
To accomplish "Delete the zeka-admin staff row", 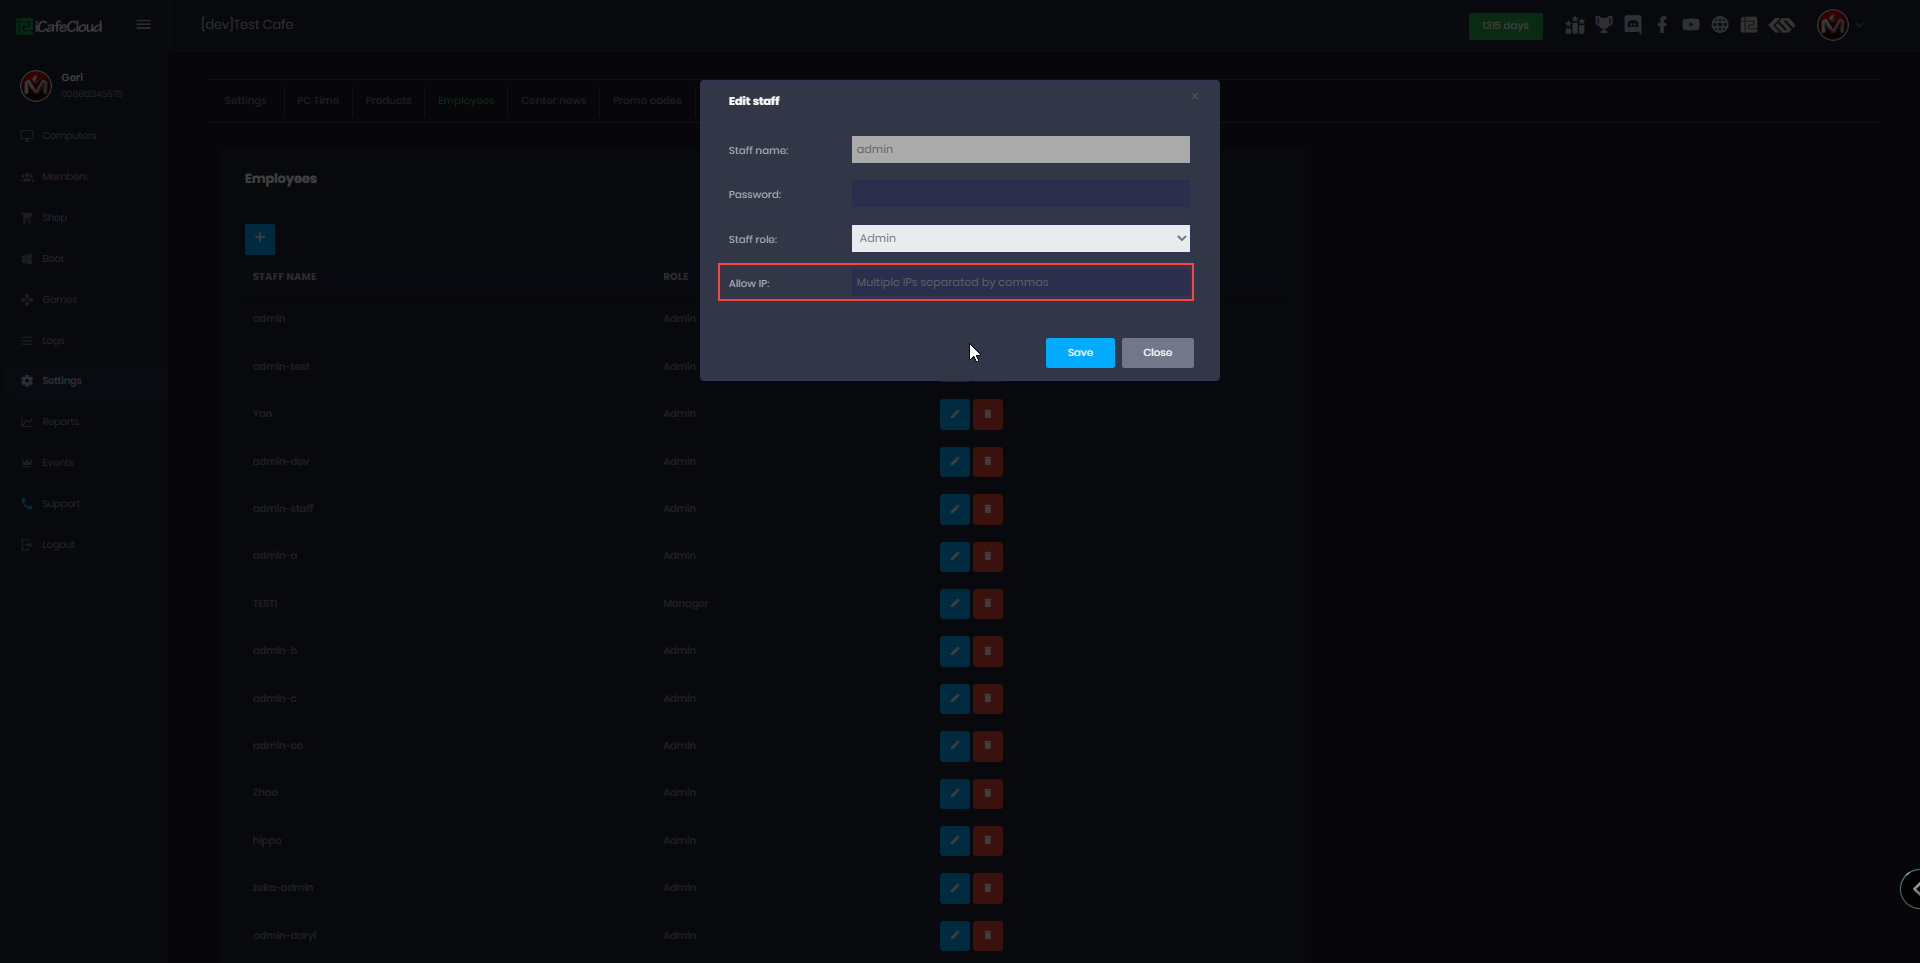I will tap(988, 888).
